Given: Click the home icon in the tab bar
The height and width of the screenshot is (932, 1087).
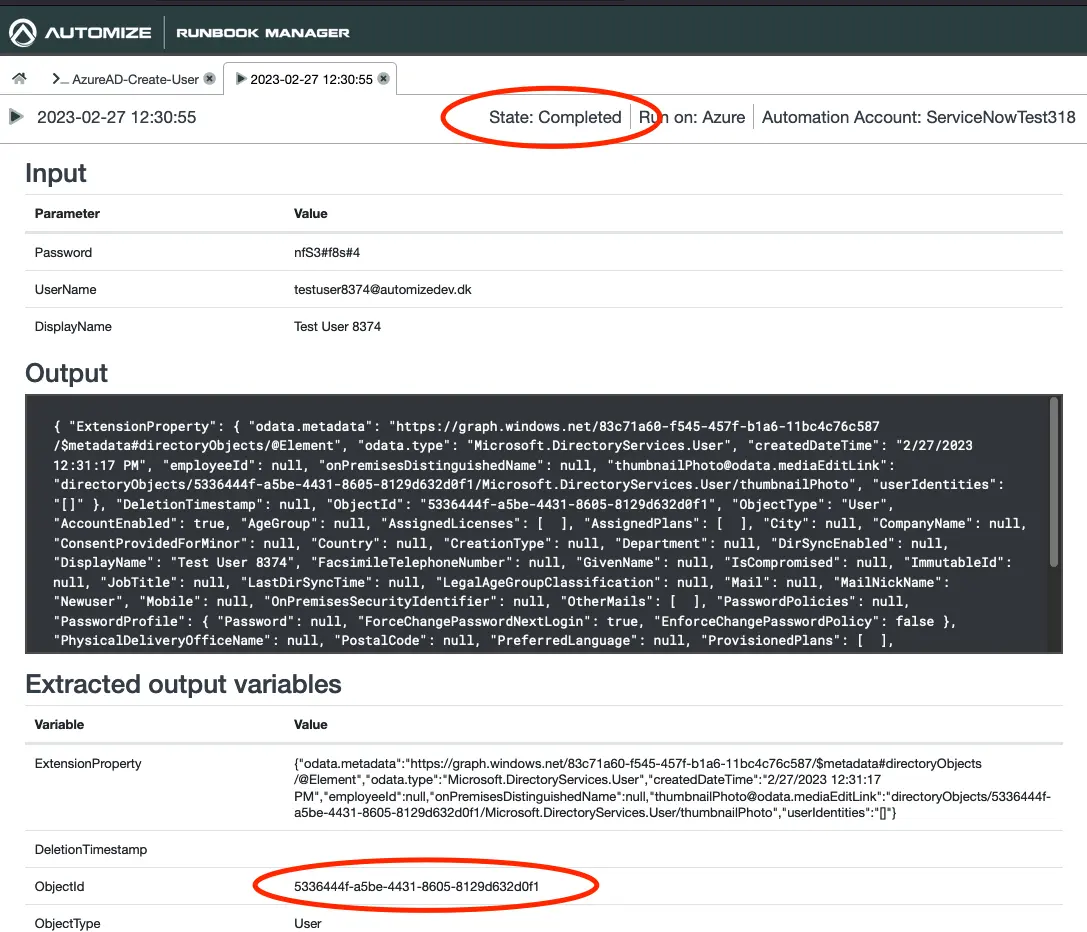Looking at the screenshot, I should [x=18, y=77].
